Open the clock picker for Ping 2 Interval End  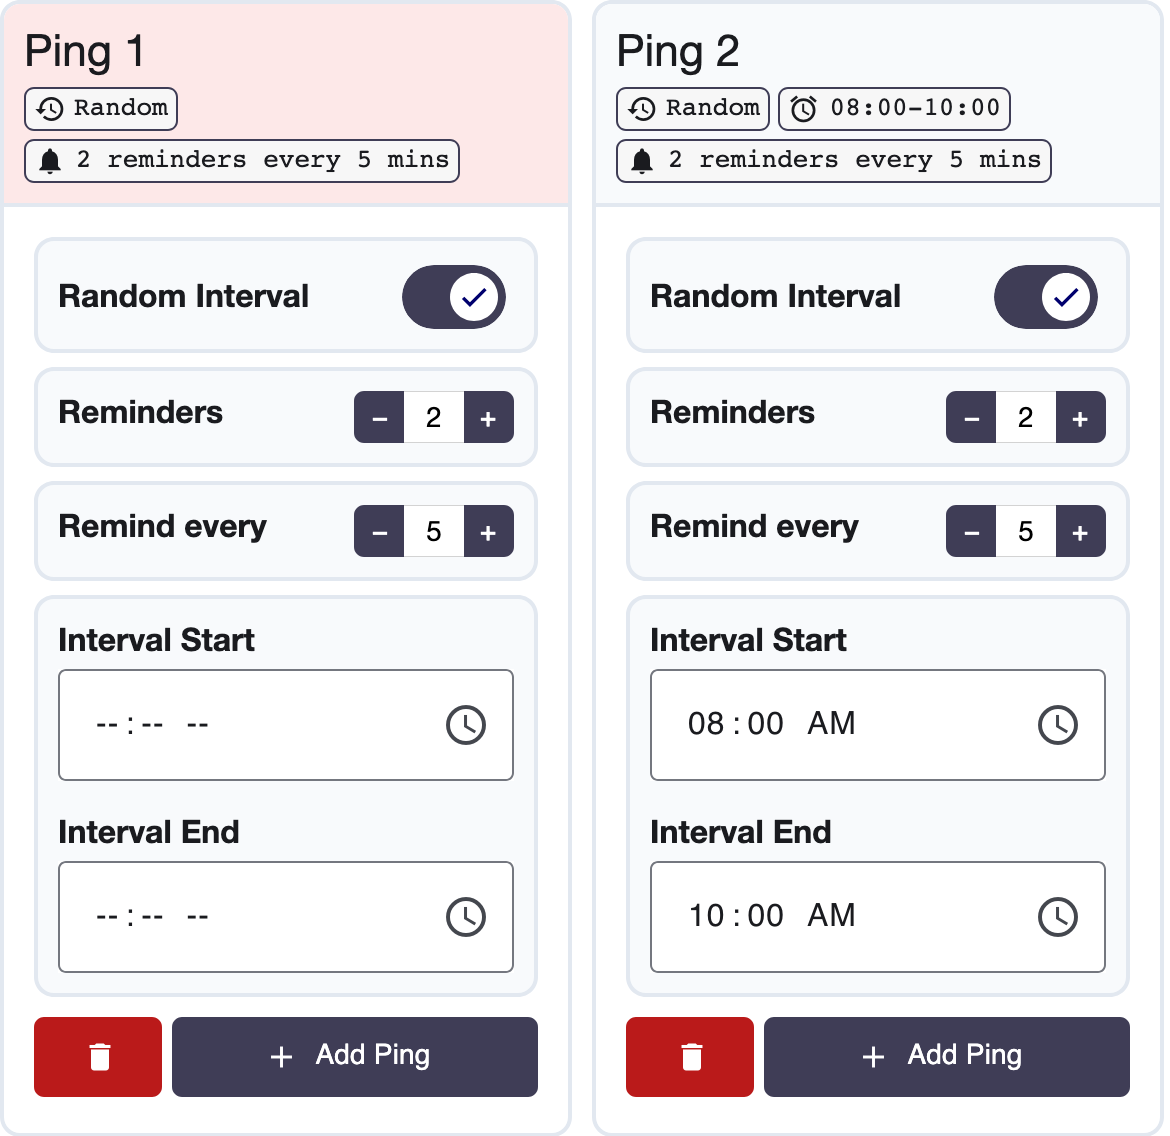pos(1059,916)
